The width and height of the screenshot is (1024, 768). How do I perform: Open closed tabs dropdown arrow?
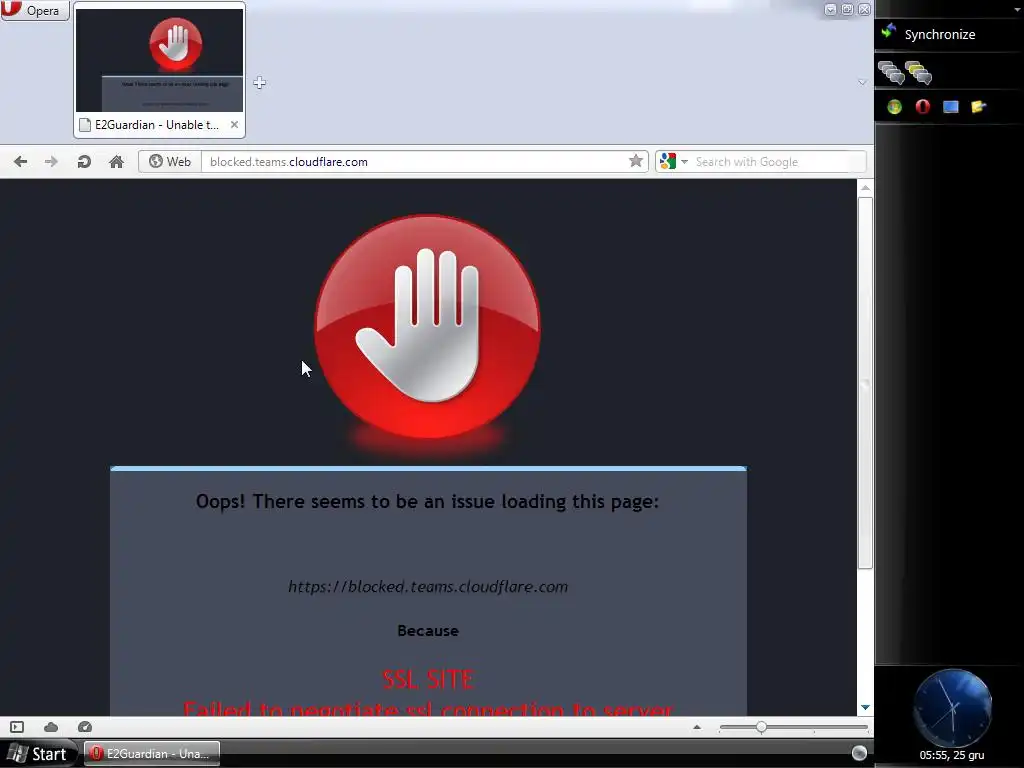tap(862, 82)
